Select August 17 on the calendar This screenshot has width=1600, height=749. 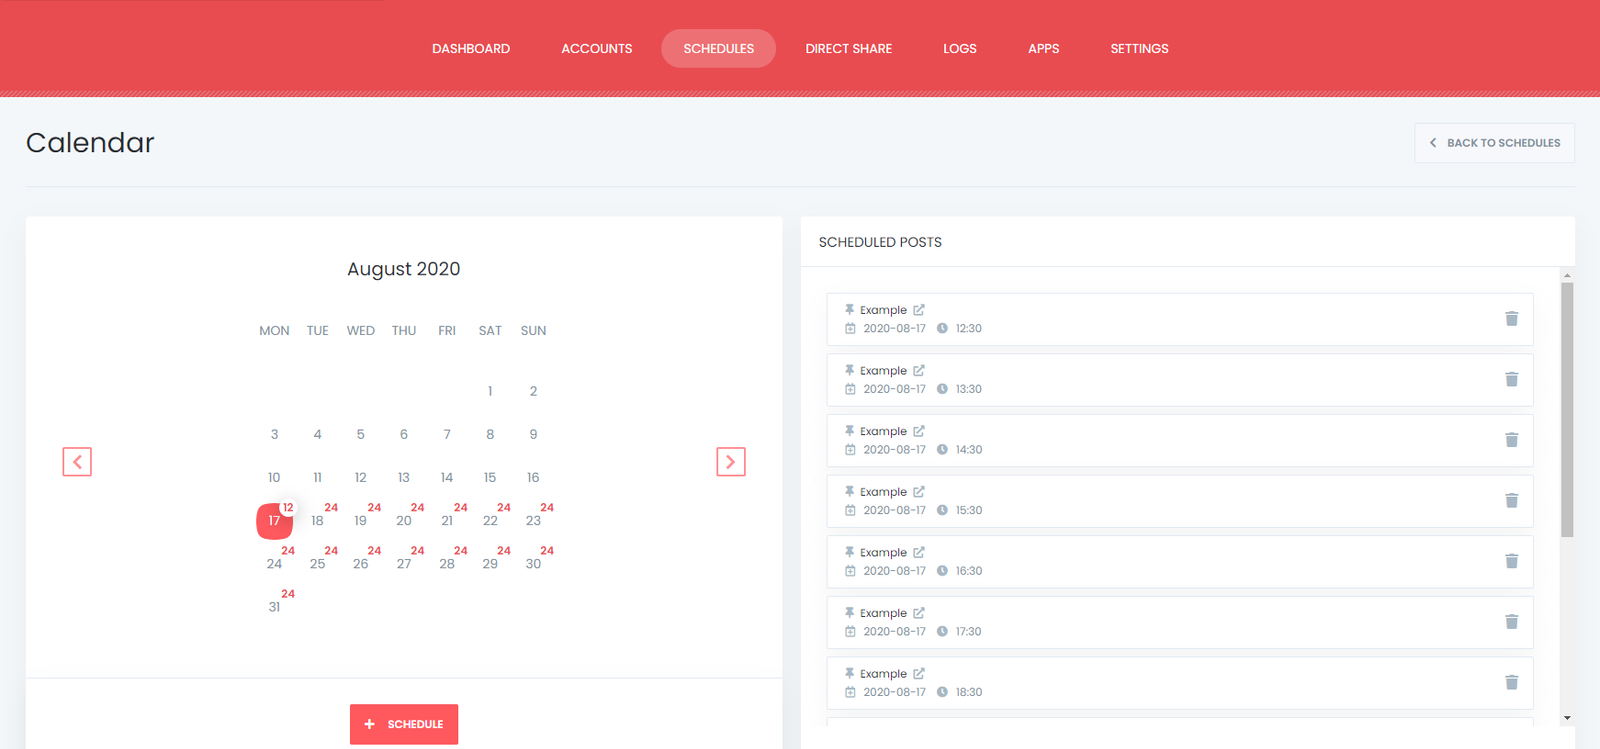(274, 521)
